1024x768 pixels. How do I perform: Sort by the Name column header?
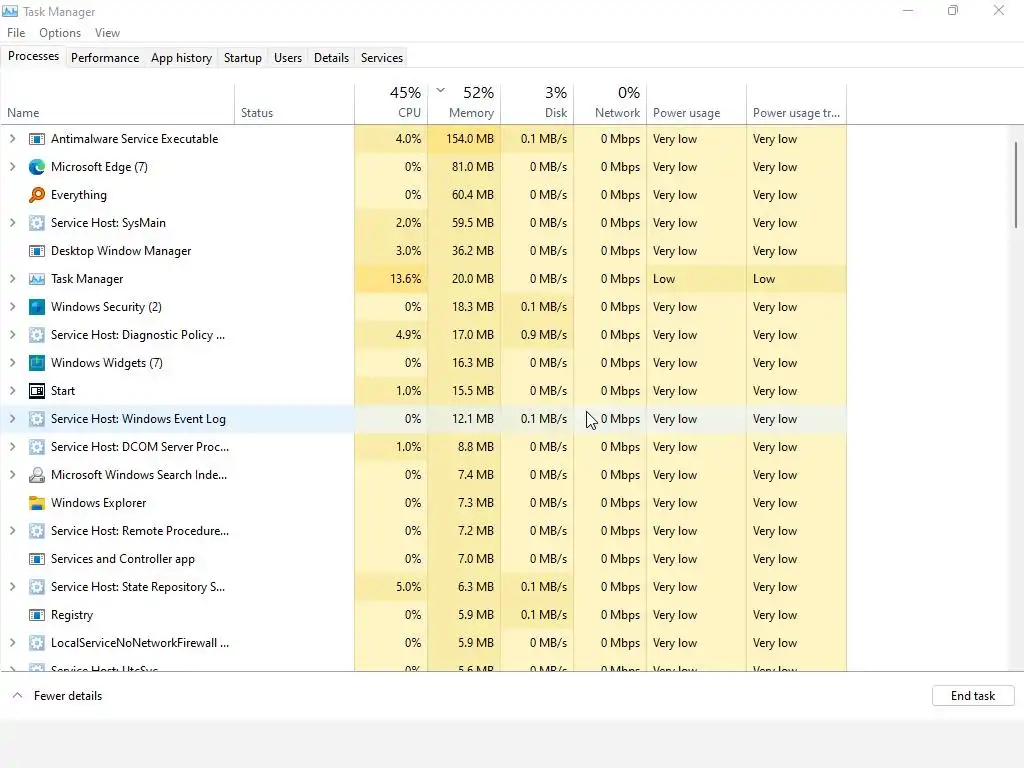(x=118, y=103)
